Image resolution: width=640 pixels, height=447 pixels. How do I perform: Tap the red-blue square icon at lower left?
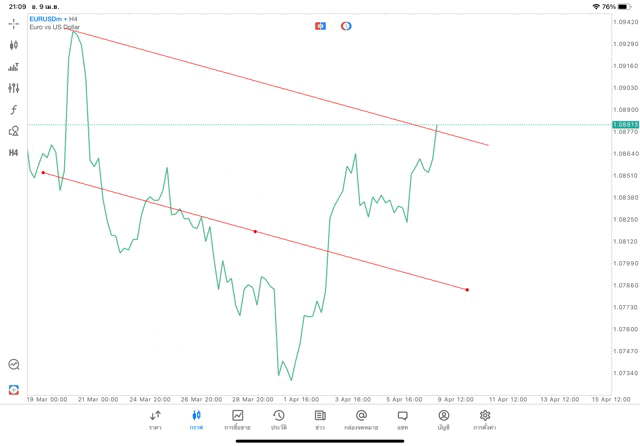[14, 388]
